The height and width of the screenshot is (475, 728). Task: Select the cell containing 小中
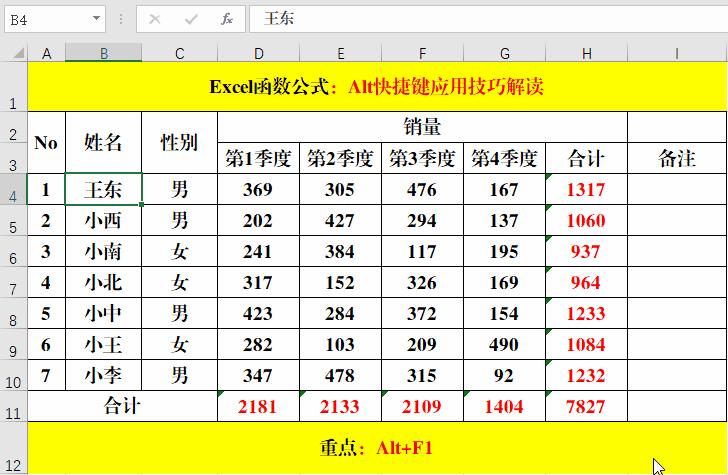click(x=104, y=313)
